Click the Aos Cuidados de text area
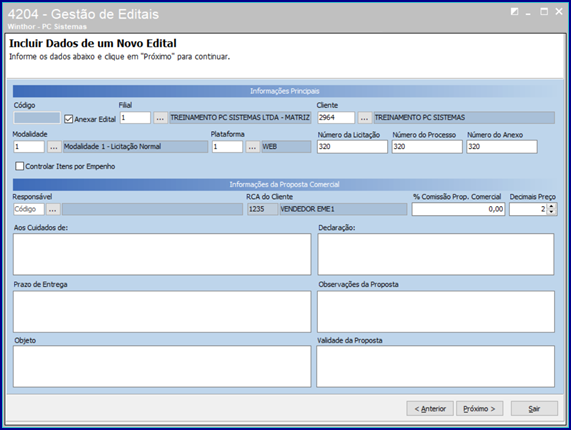Image resolution: width=571 pixels, height=430 pixels. (x=162, y=254)
